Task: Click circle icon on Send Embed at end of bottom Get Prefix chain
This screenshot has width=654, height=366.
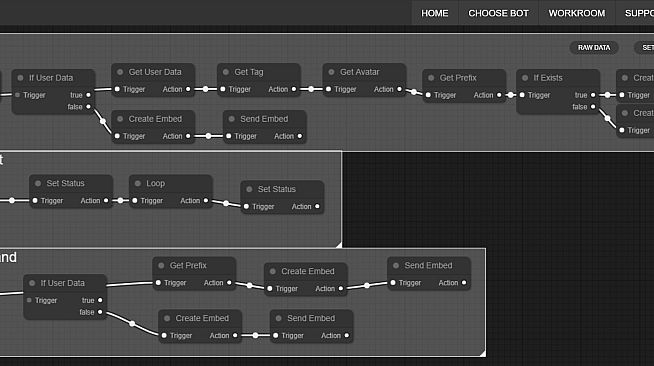Action: pyautogui.click(x=396, y=266)
